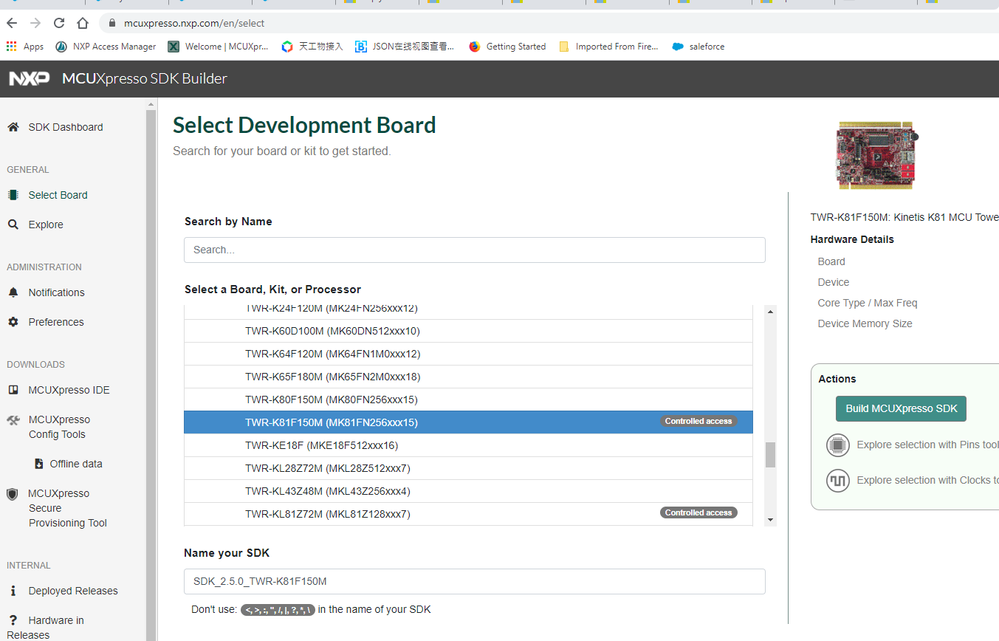Click the TWR-K81F150M board thumbnail image
The width and height of the screenshot is (999, 641).
(x=876, y=156)
